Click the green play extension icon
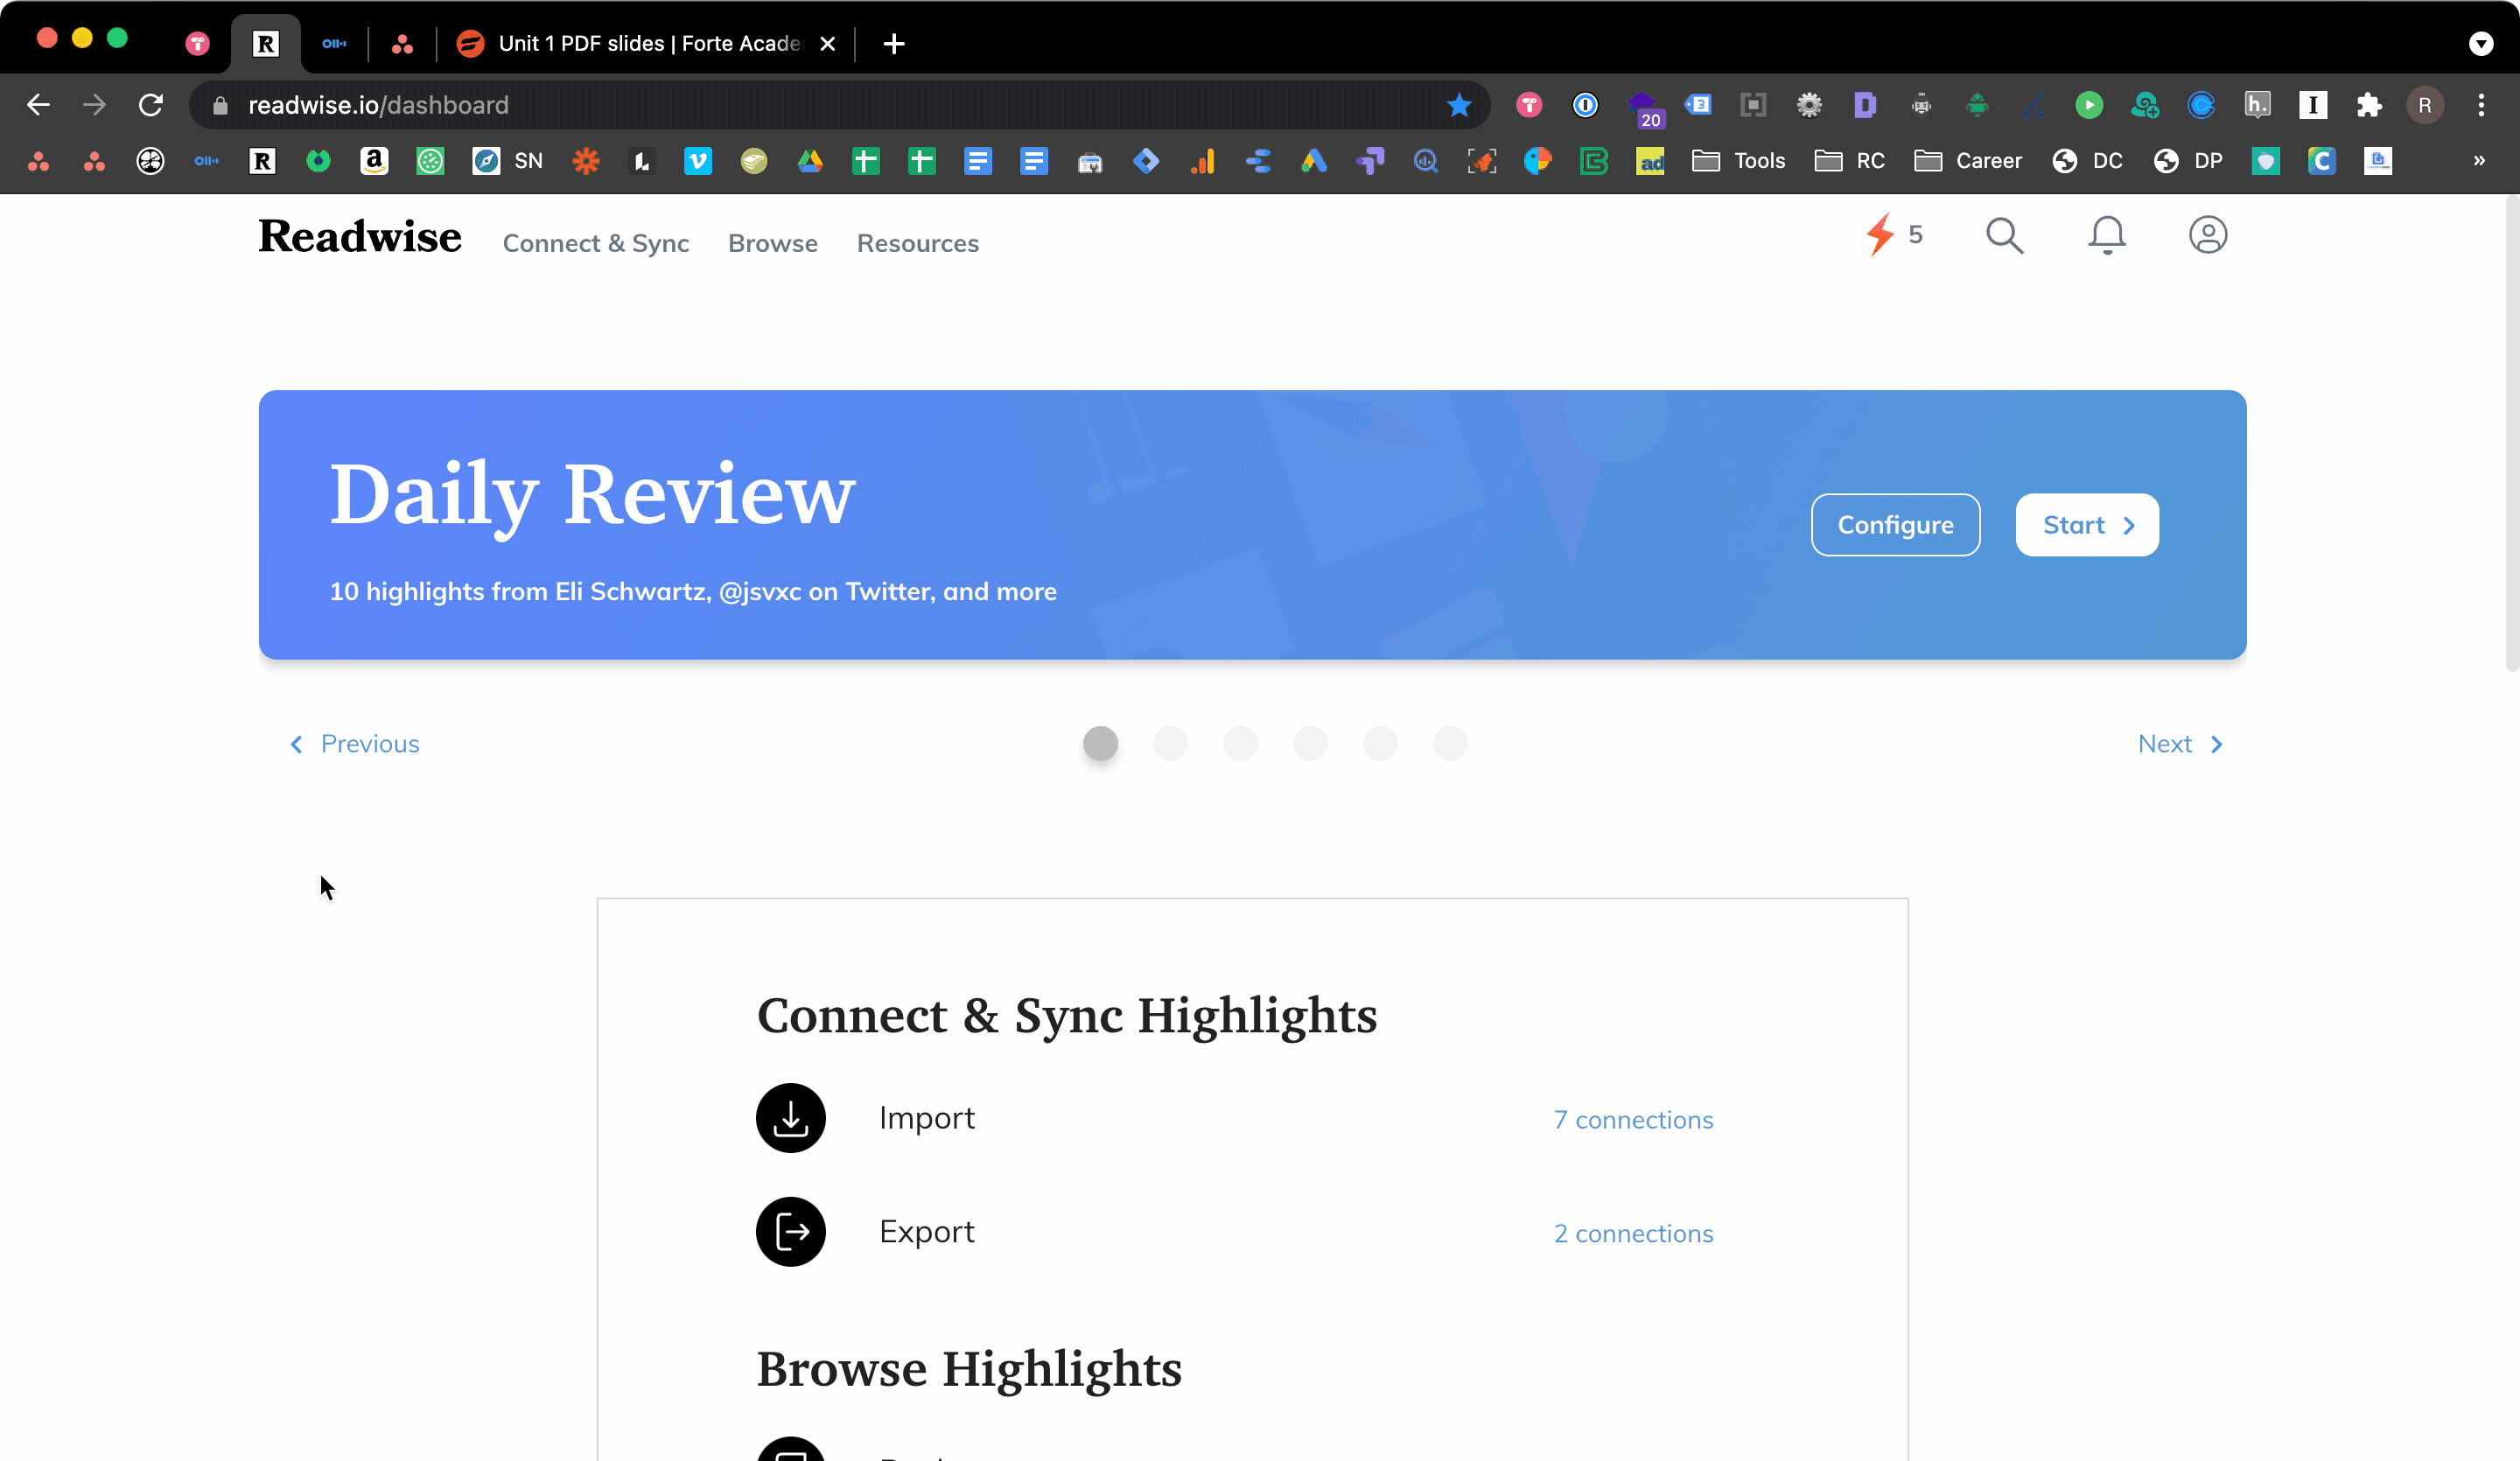The width and height of the screenshot is (2520, 1461). coord(2089,105)
